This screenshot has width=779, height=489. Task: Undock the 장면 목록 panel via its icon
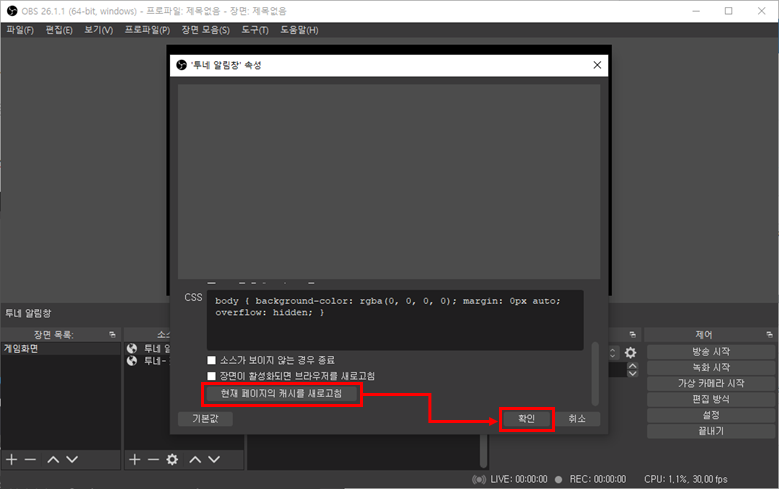click(x=112, y=334)
